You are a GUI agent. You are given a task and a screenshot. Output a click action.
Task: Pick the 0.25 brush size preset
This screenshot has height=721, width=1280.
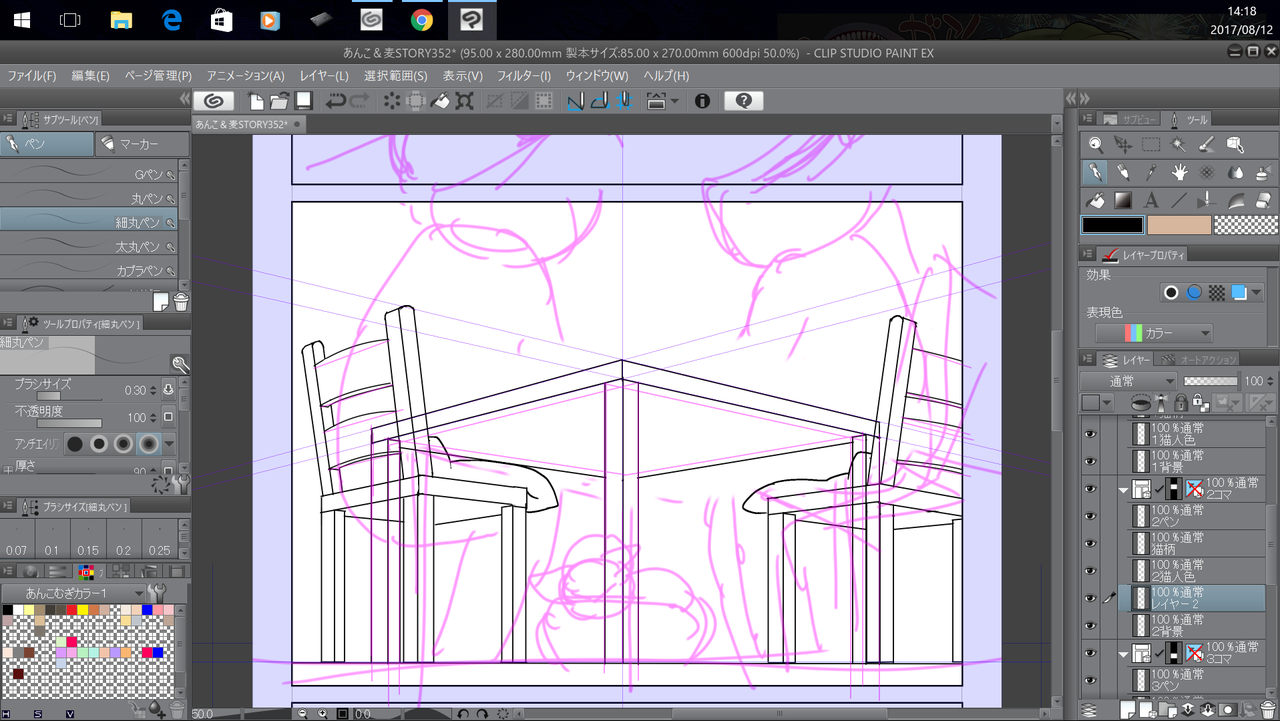[x=159, y=540]
